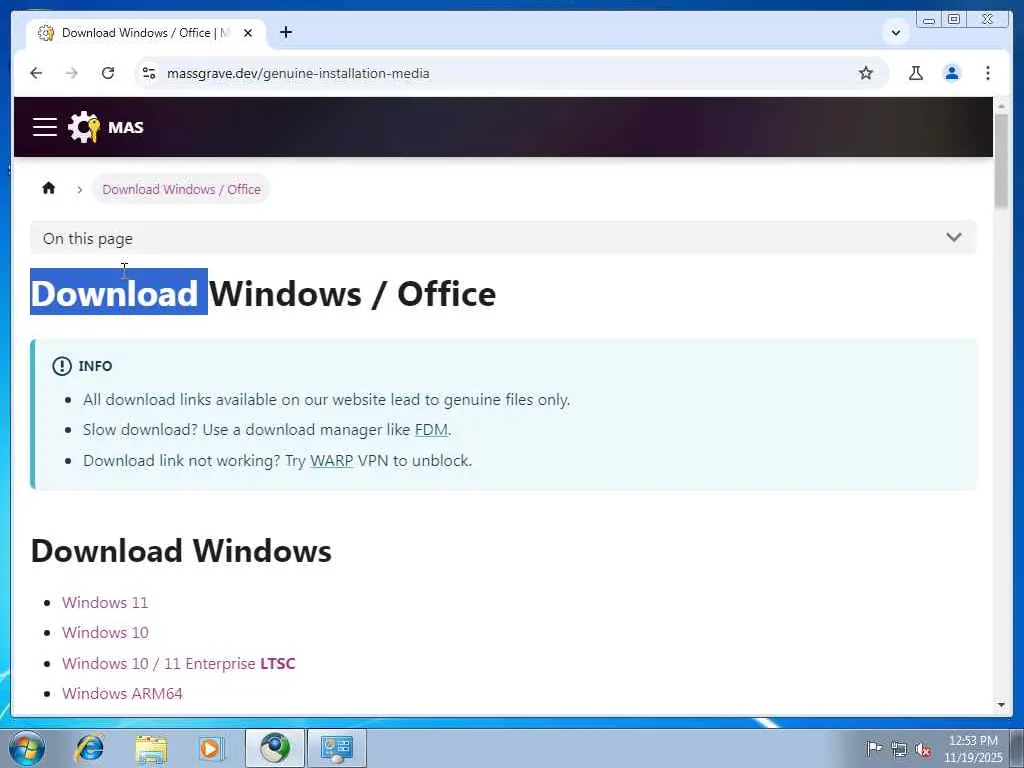Click the browser forward arrow
The image size is (1024, 768).
point(72,73)
